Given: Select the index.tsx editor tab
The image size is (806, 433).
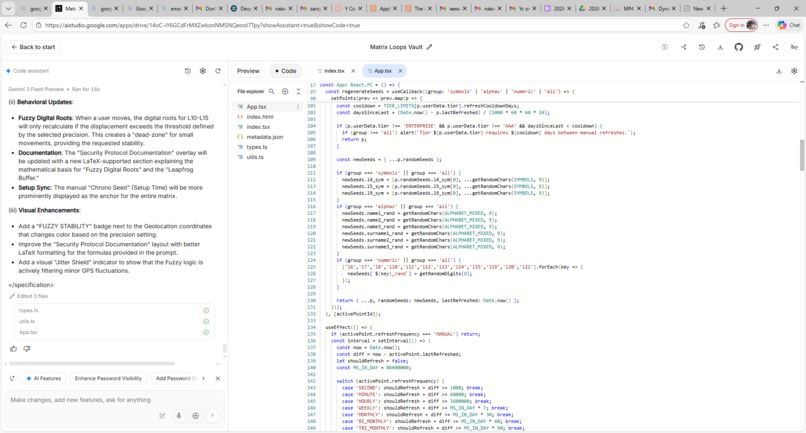Looking at the screenshot, I should coord(334,71).
